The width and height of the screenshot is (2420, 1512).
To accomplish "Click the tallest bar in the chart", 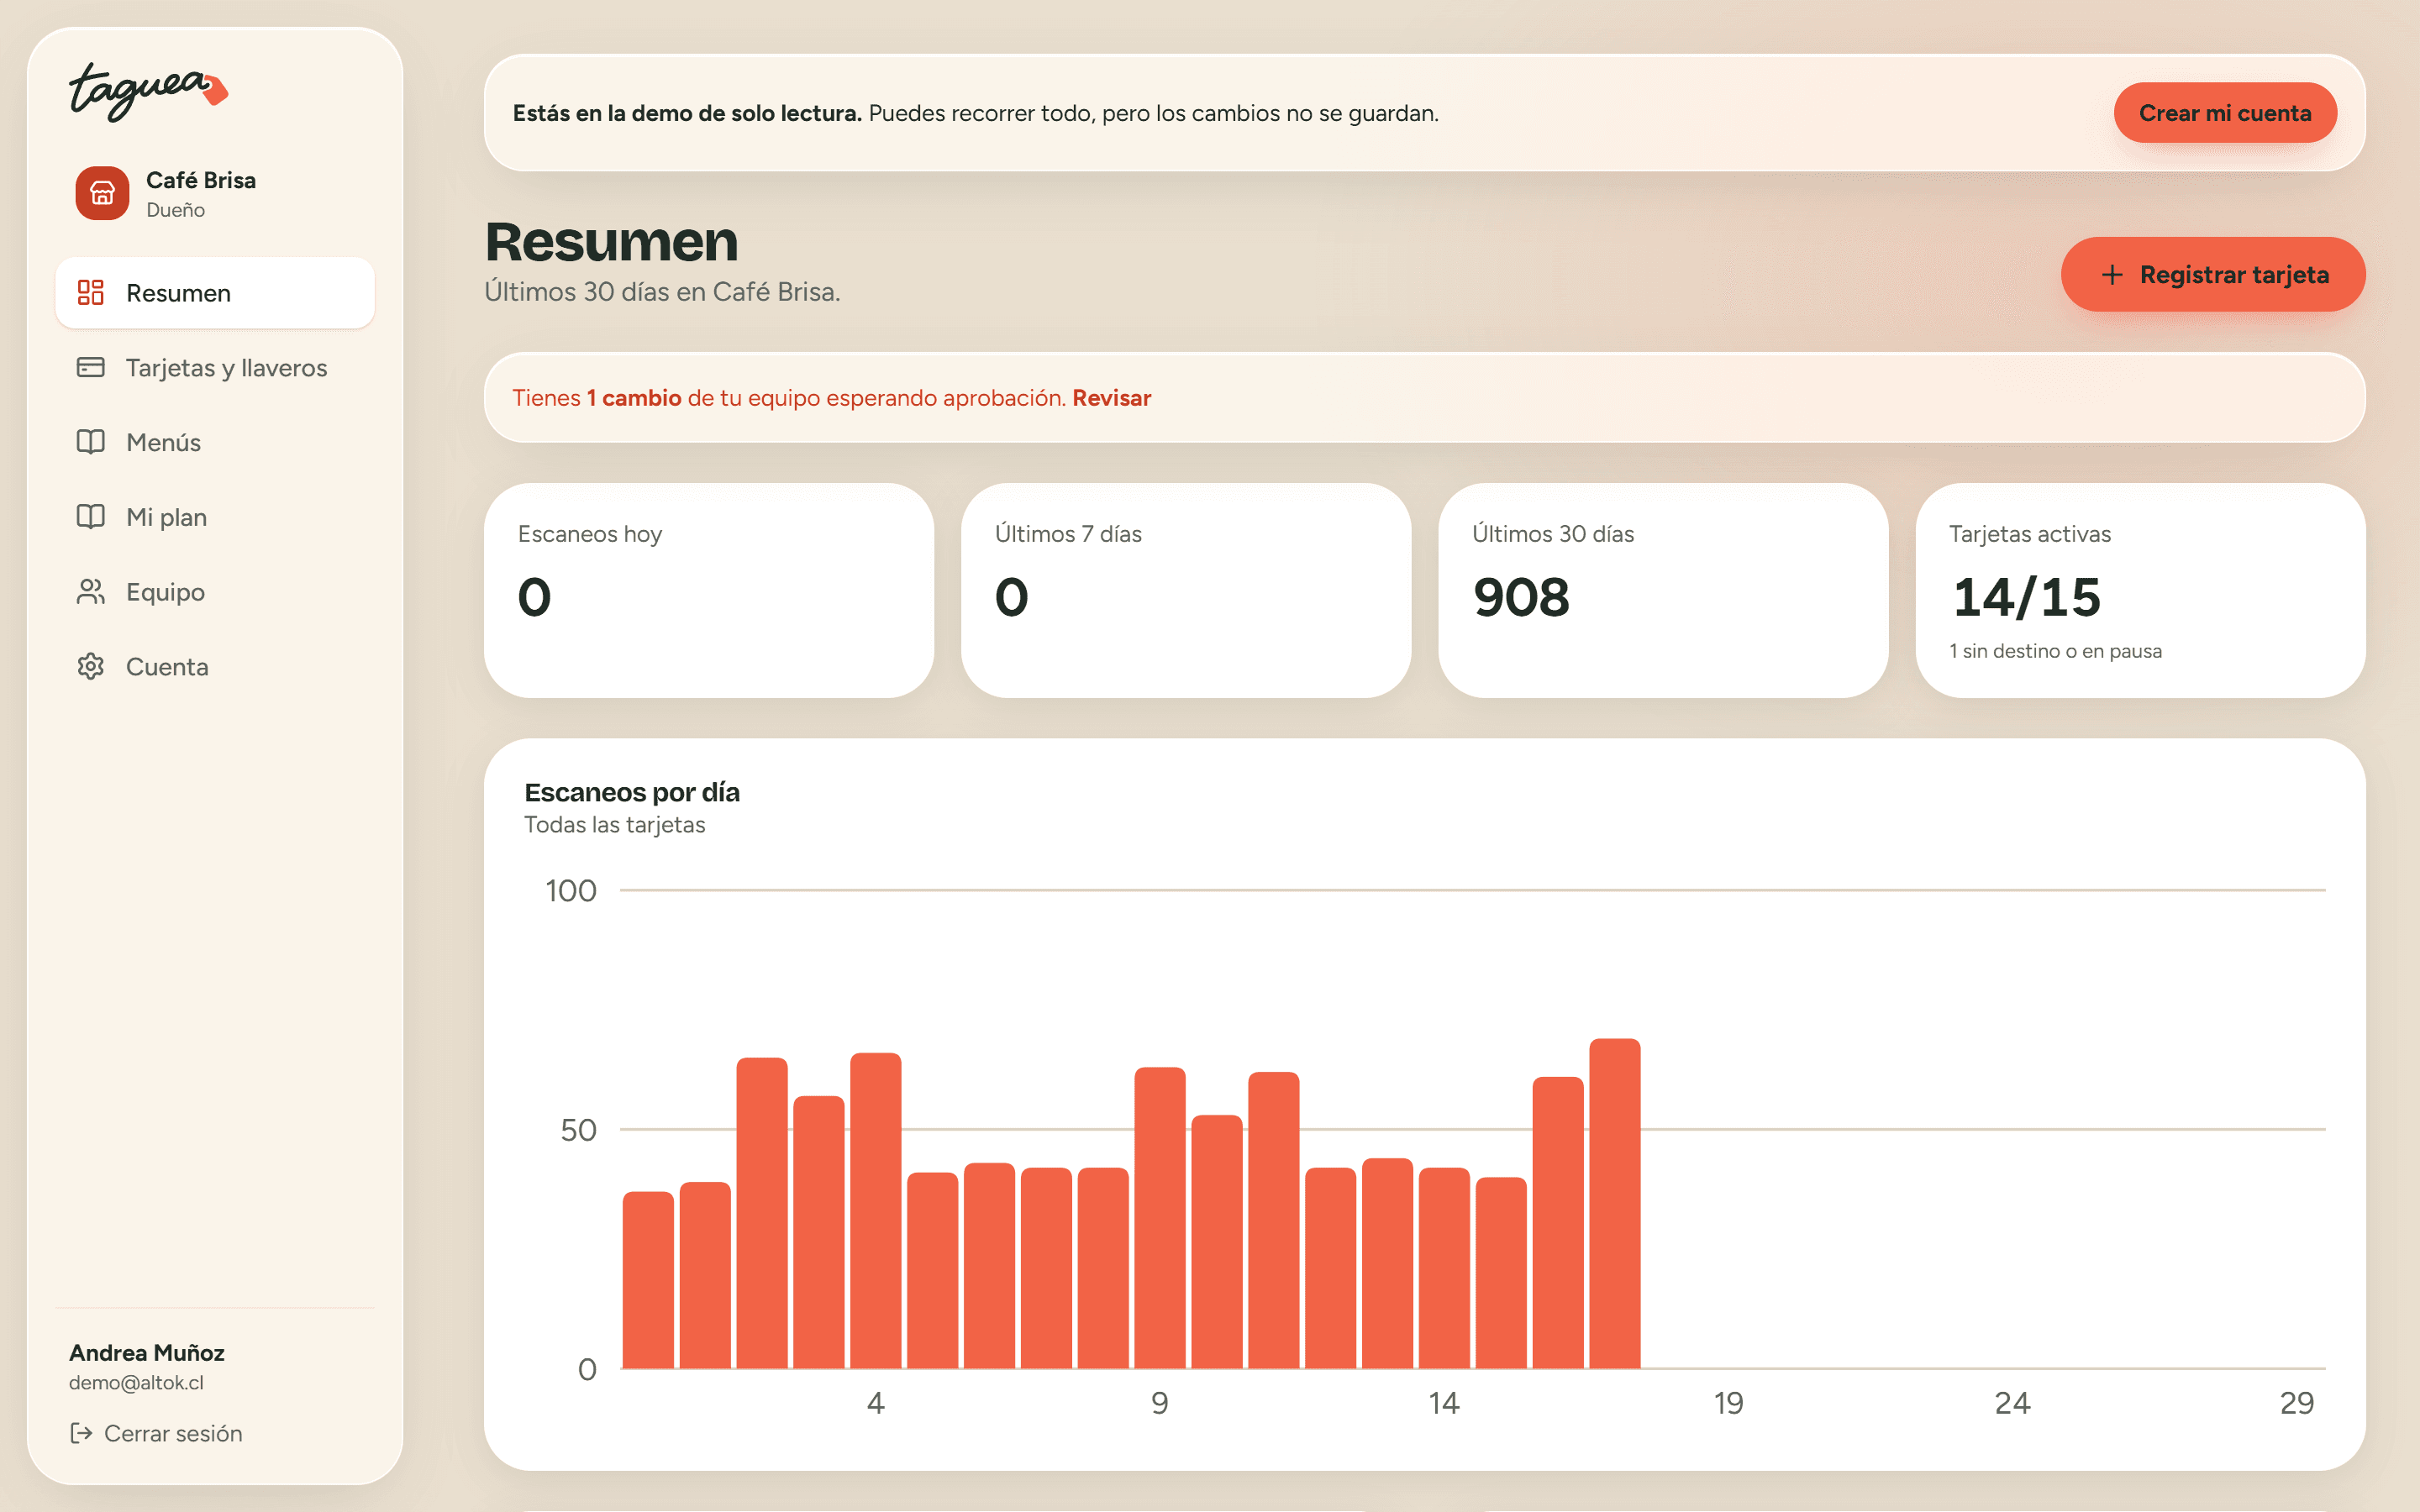I will [1615, 1203].
